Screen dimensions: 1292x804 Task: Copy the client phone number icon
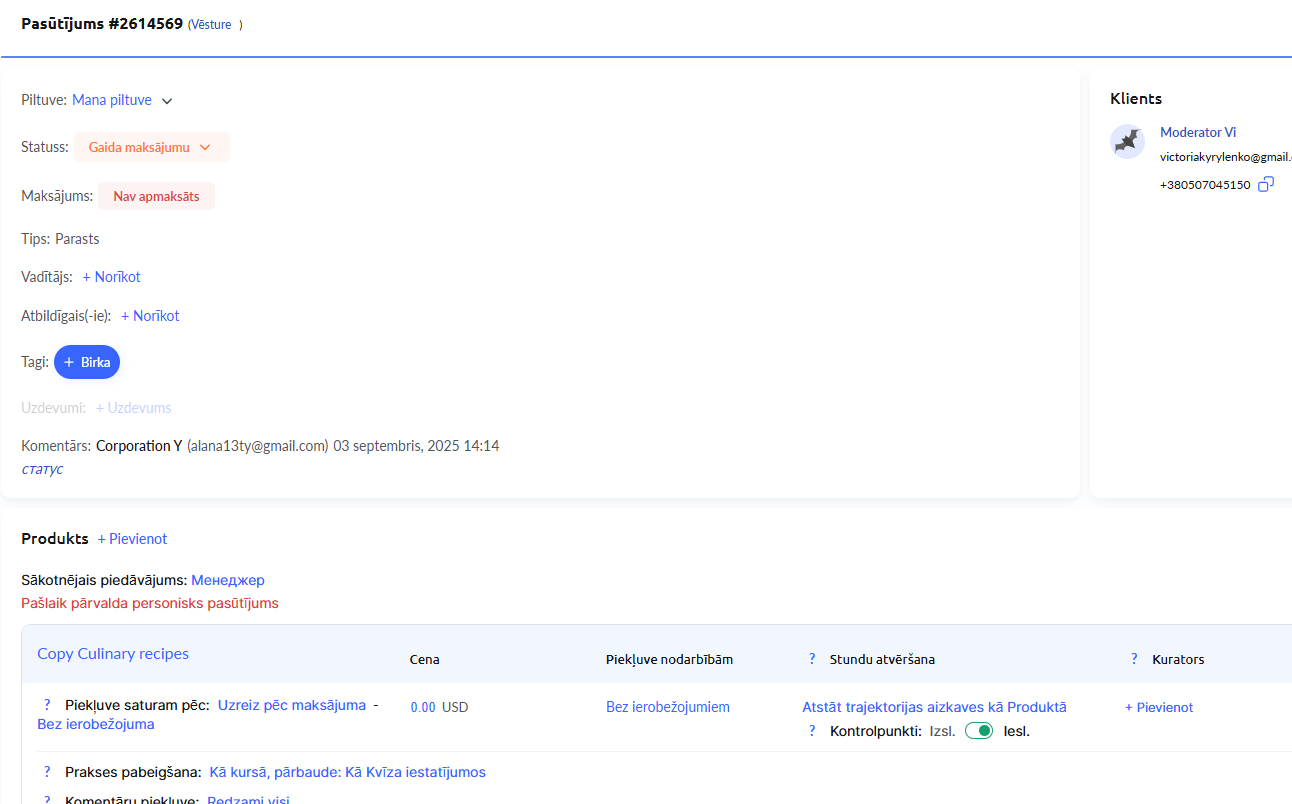[x=1266, y=184]
